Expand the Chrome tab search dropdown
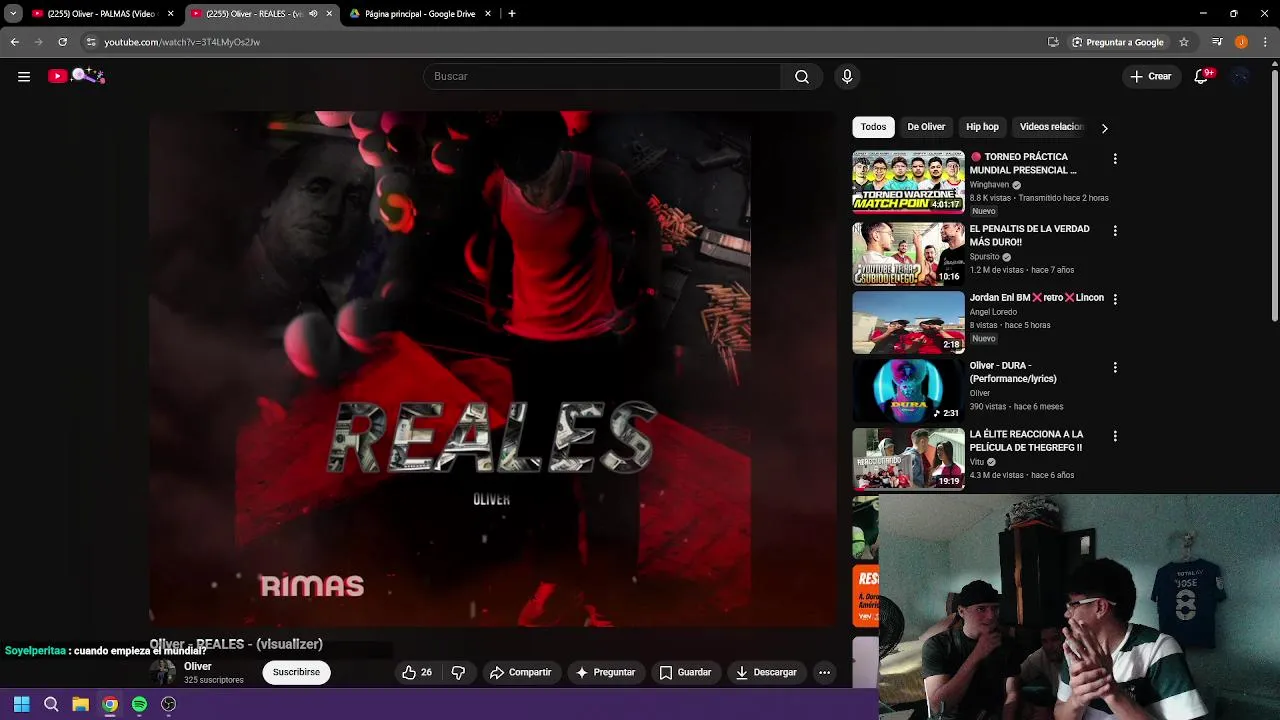 tap(13, 14)
